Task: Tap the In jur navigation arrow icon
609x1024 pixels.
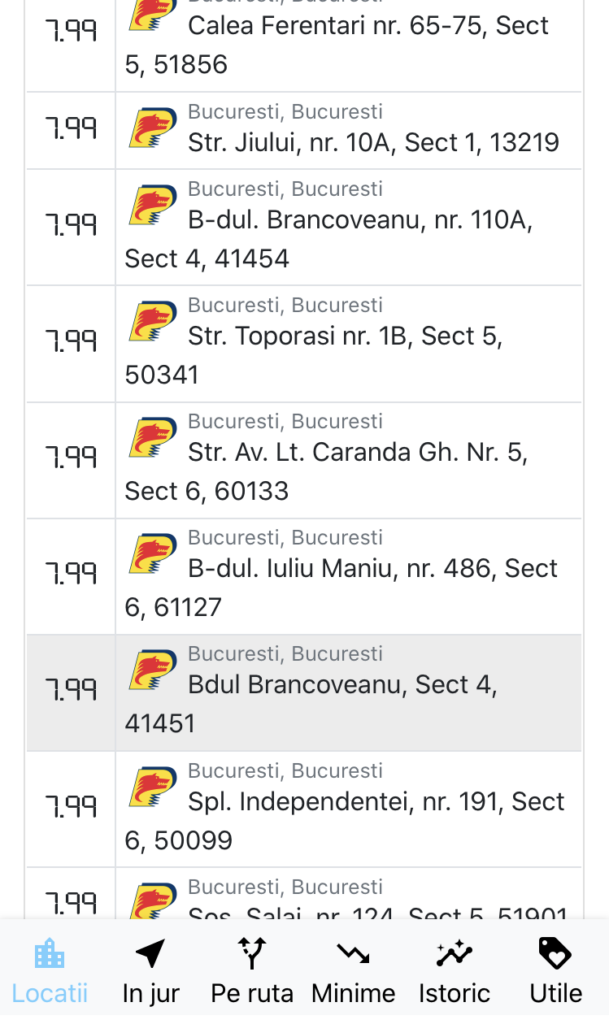Action: point(150,953)
